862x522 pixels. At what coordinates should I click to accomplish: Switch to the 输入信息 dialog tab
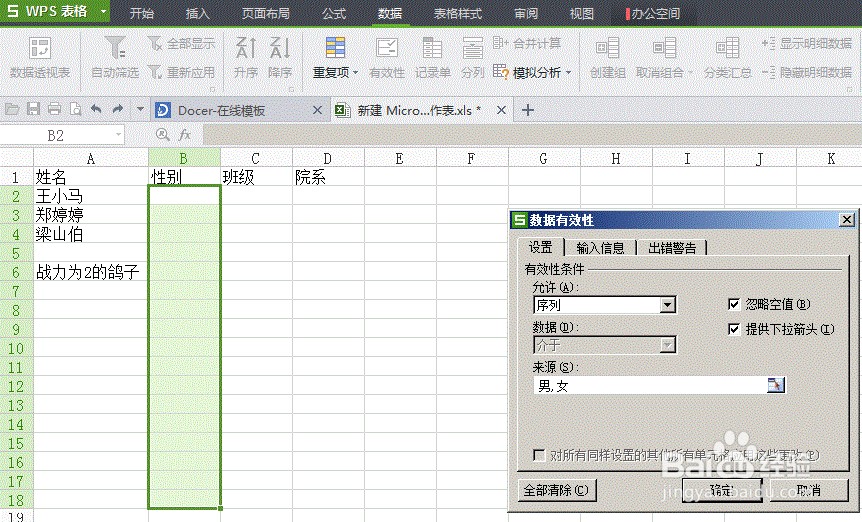(x=600, y=248)
